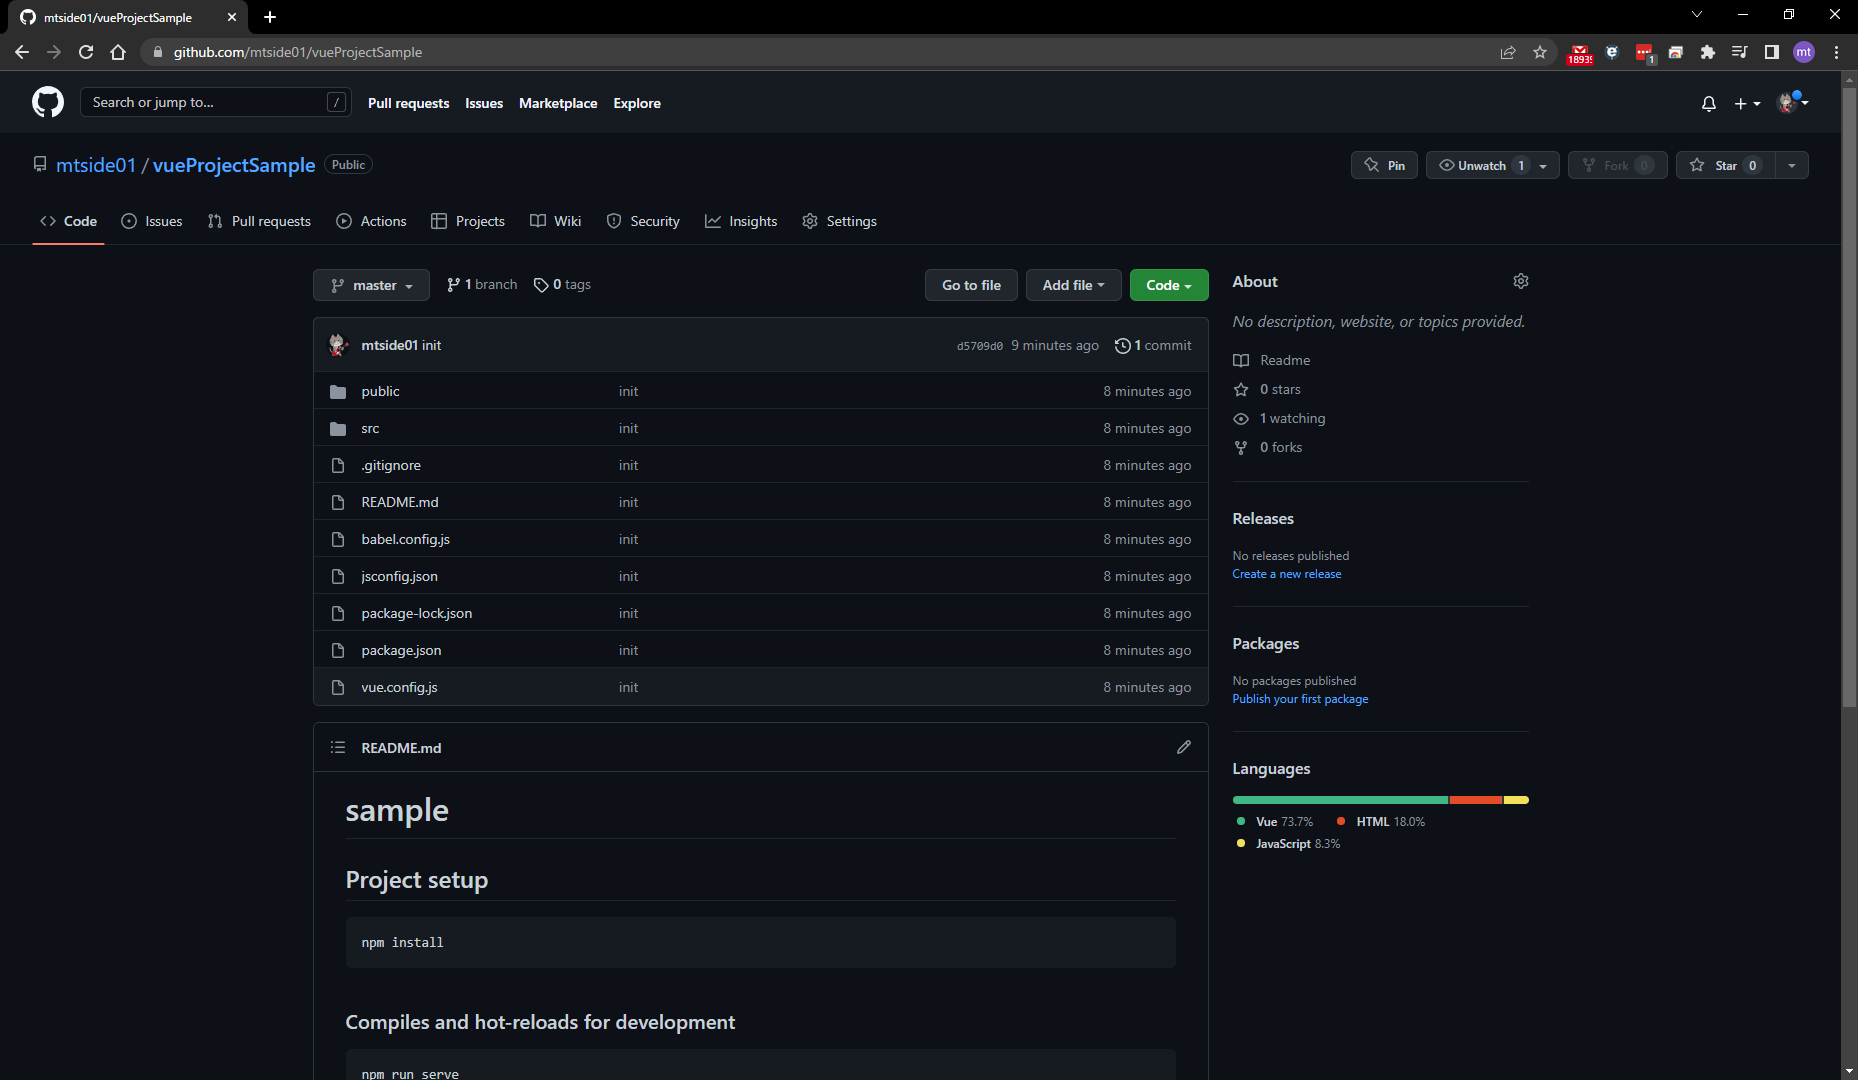The image size is (1858, 1080).
Task: Open the notifications bell
Action: 1709,103
